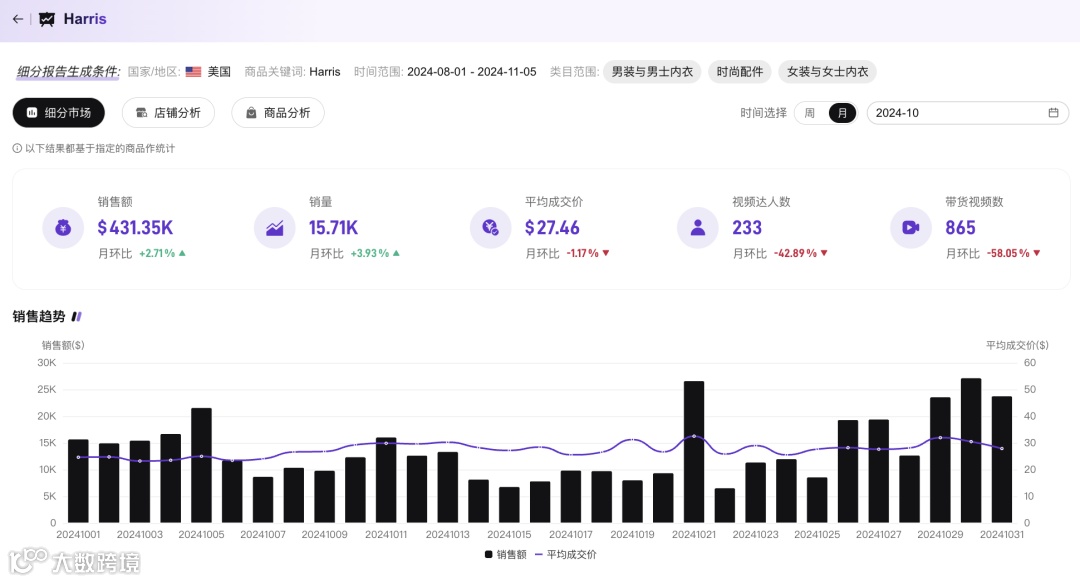Click the average price (平均成交价) tag icon
Screen dimensions: 1080x582
pyautogui.click(x=490, y=227)
